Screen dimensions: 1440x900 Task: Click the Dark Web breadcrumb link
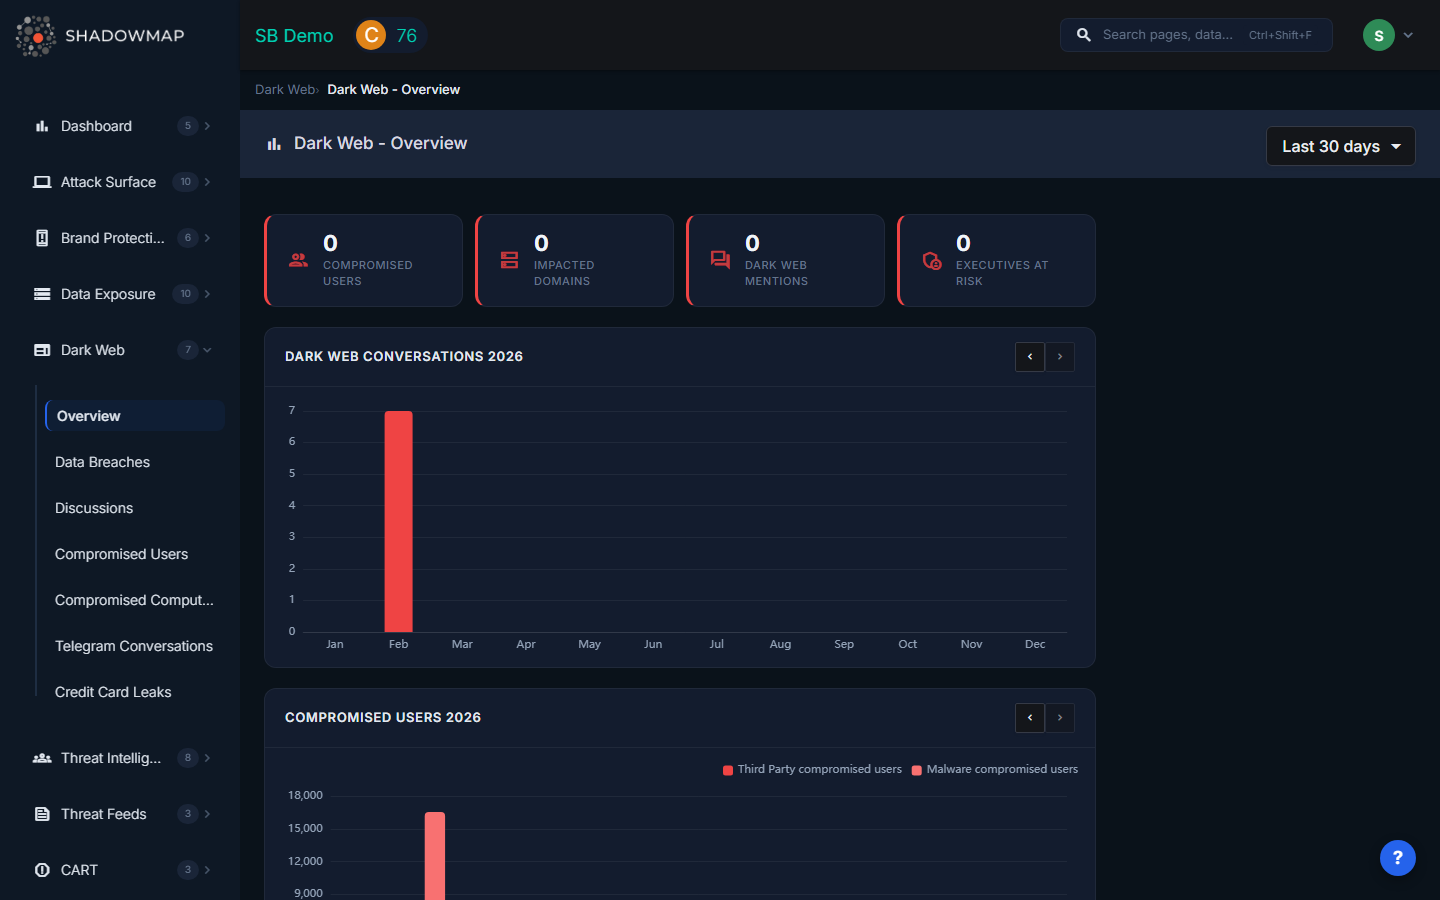[x=284, y=89]
